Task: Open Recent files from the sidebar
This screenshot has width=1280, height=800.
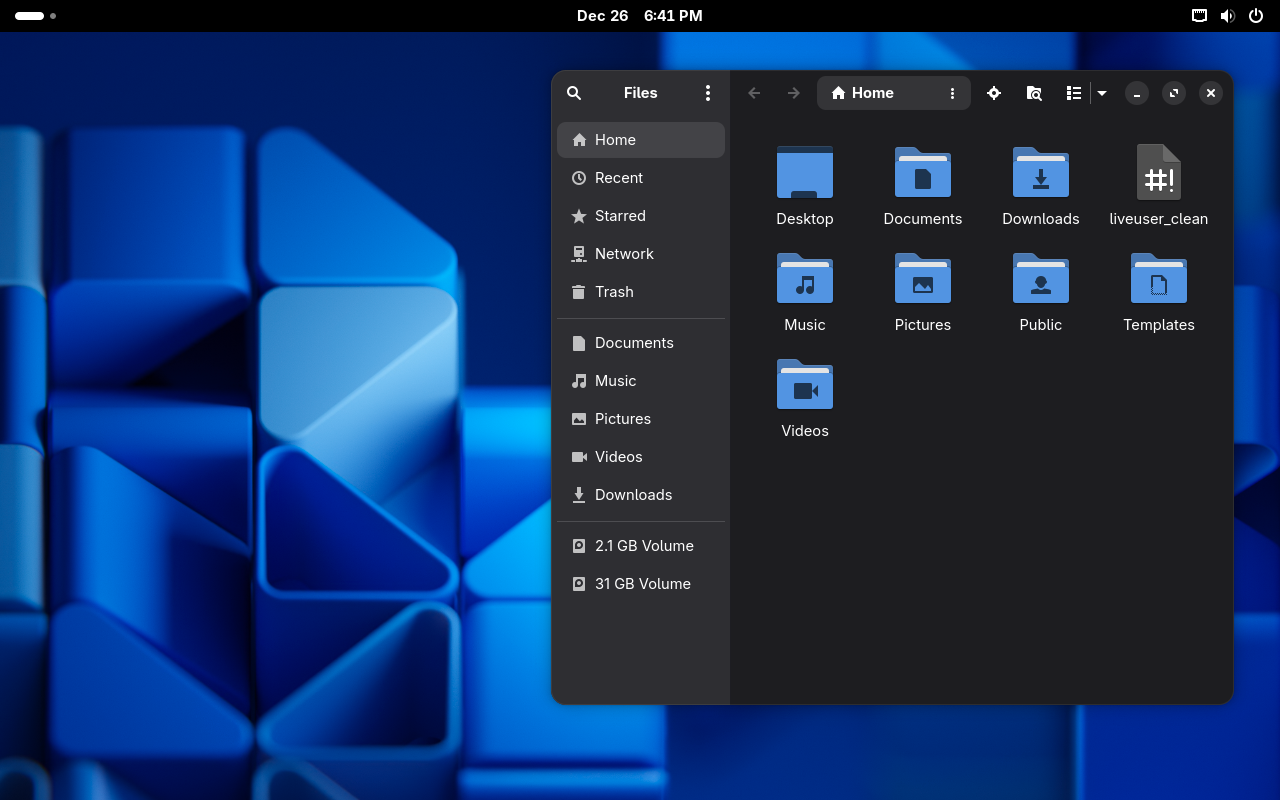Action: (x=618, y=178)
